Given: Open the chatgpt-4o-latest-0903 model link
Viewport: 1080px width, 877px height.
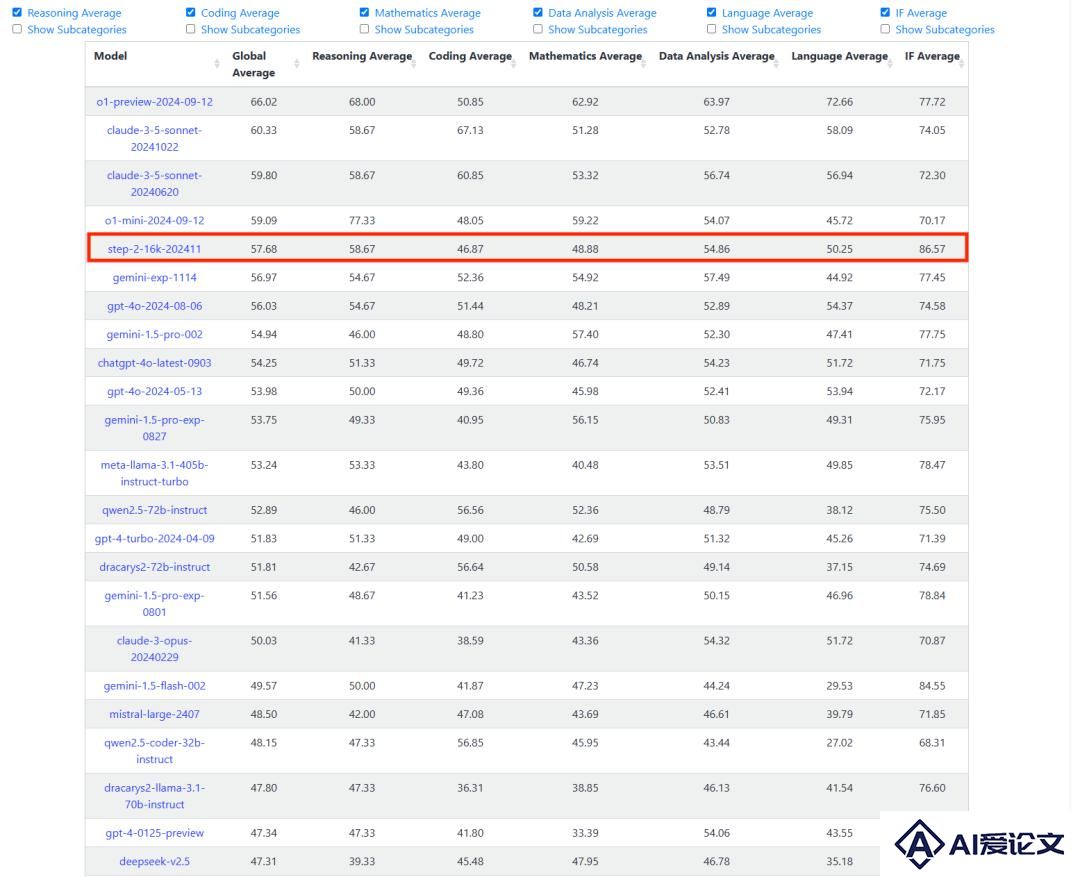Looking at the screenshot, I should tap(154, 363).
